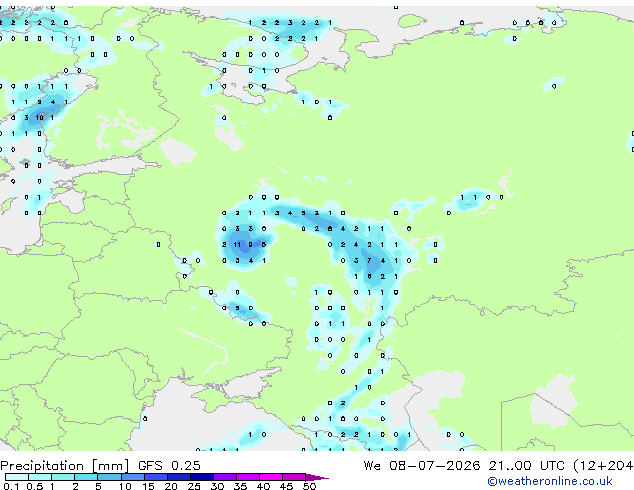This screenshot has width=634, height=490.
Task: Pick the 10–15 mm legend color swatch
Action: tap(132, 477)
